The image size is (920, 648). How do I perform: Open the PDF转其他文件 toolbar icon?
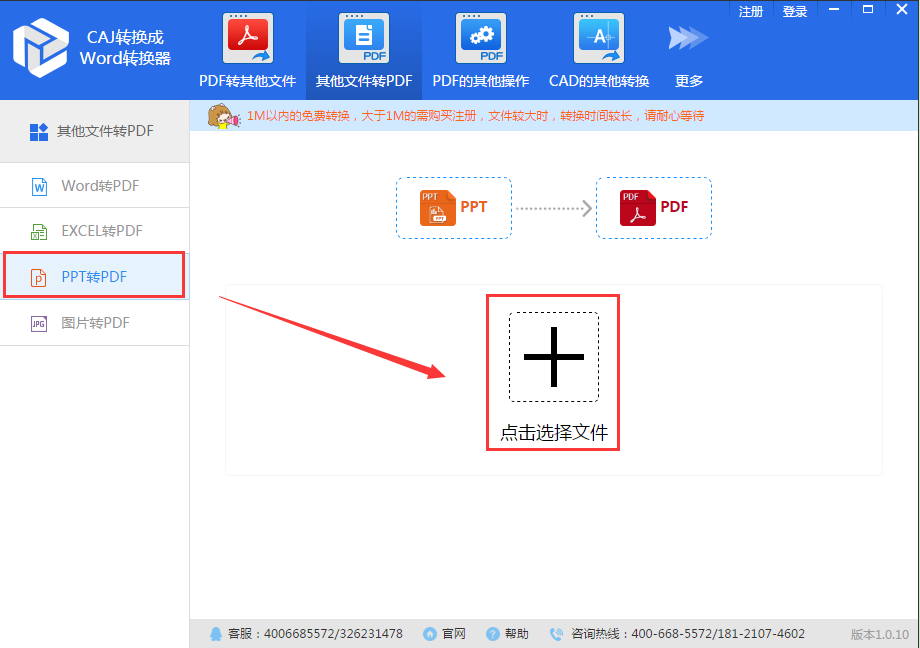tap(248, 38)
